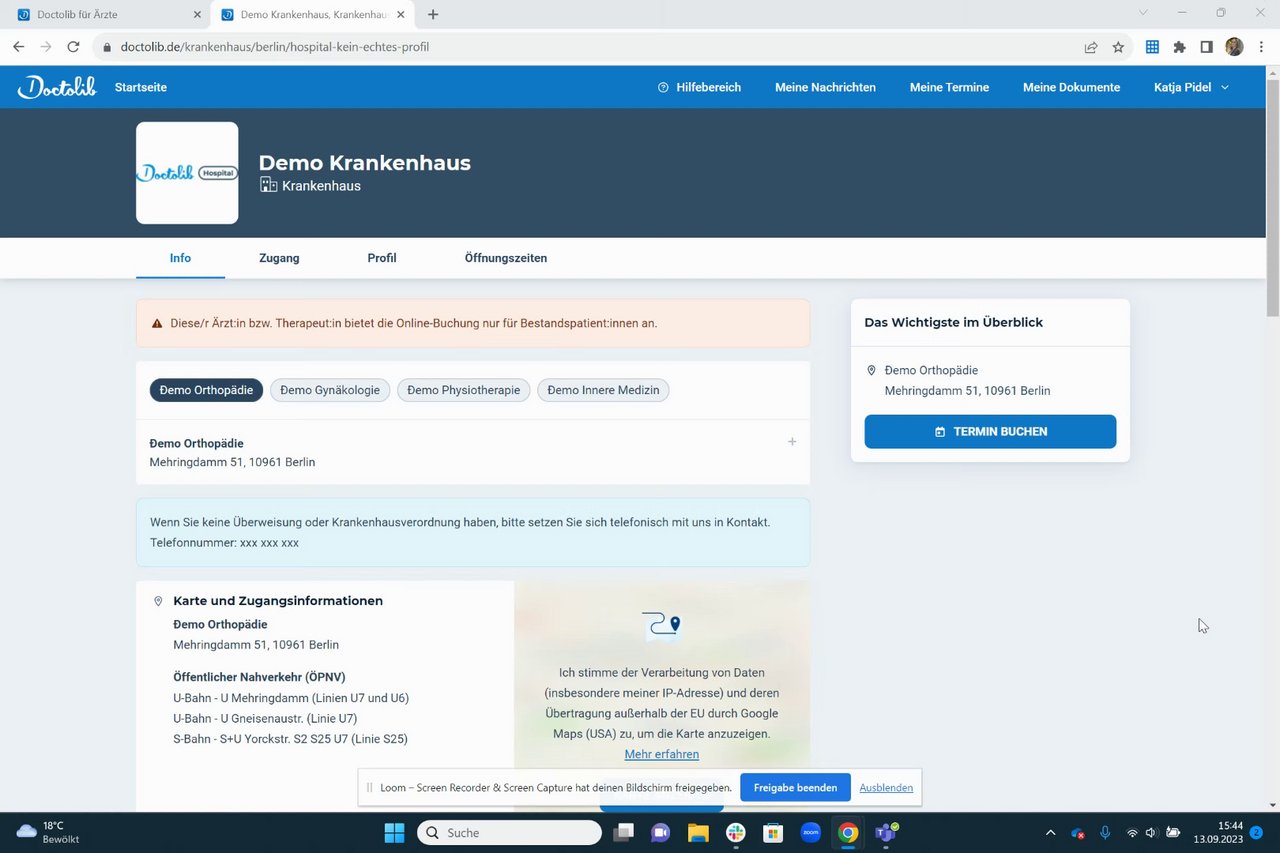
Task: Click the Termin buchen button
Action: point(990,432)
